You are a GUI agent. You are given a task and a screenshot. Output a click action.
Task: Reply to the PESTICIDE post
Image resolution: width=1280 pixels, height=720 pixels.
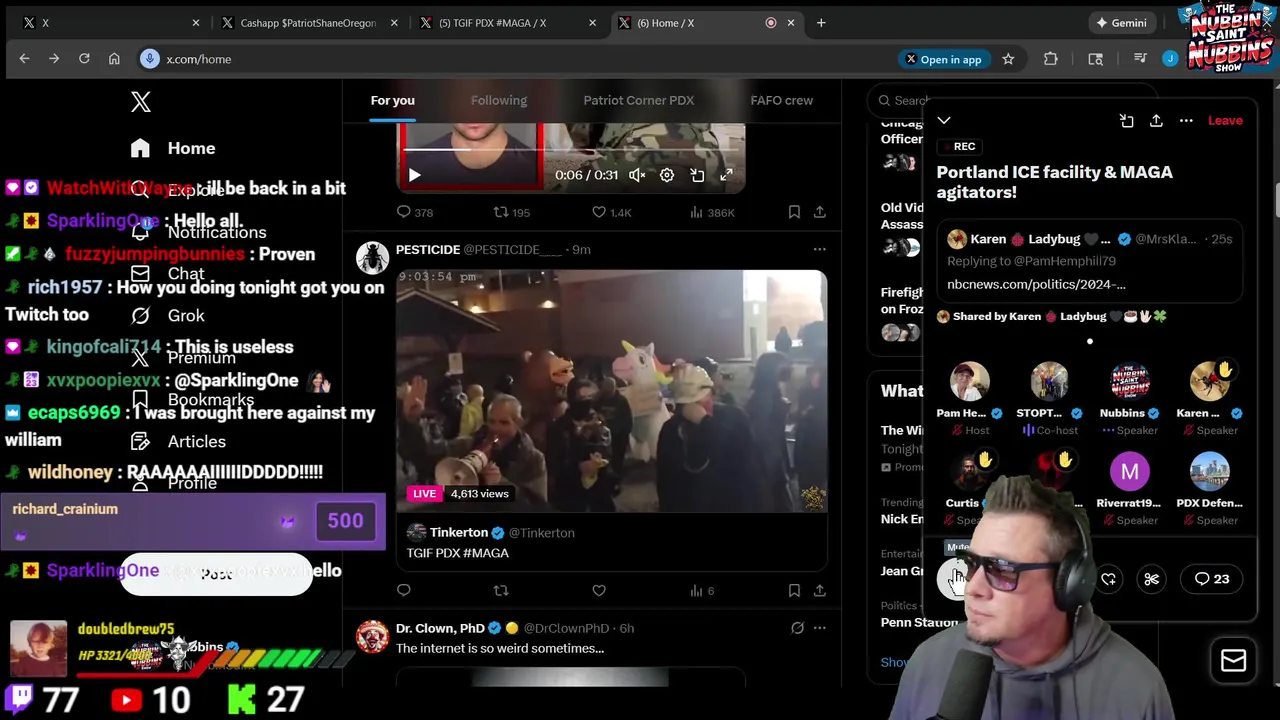(404, 591)
